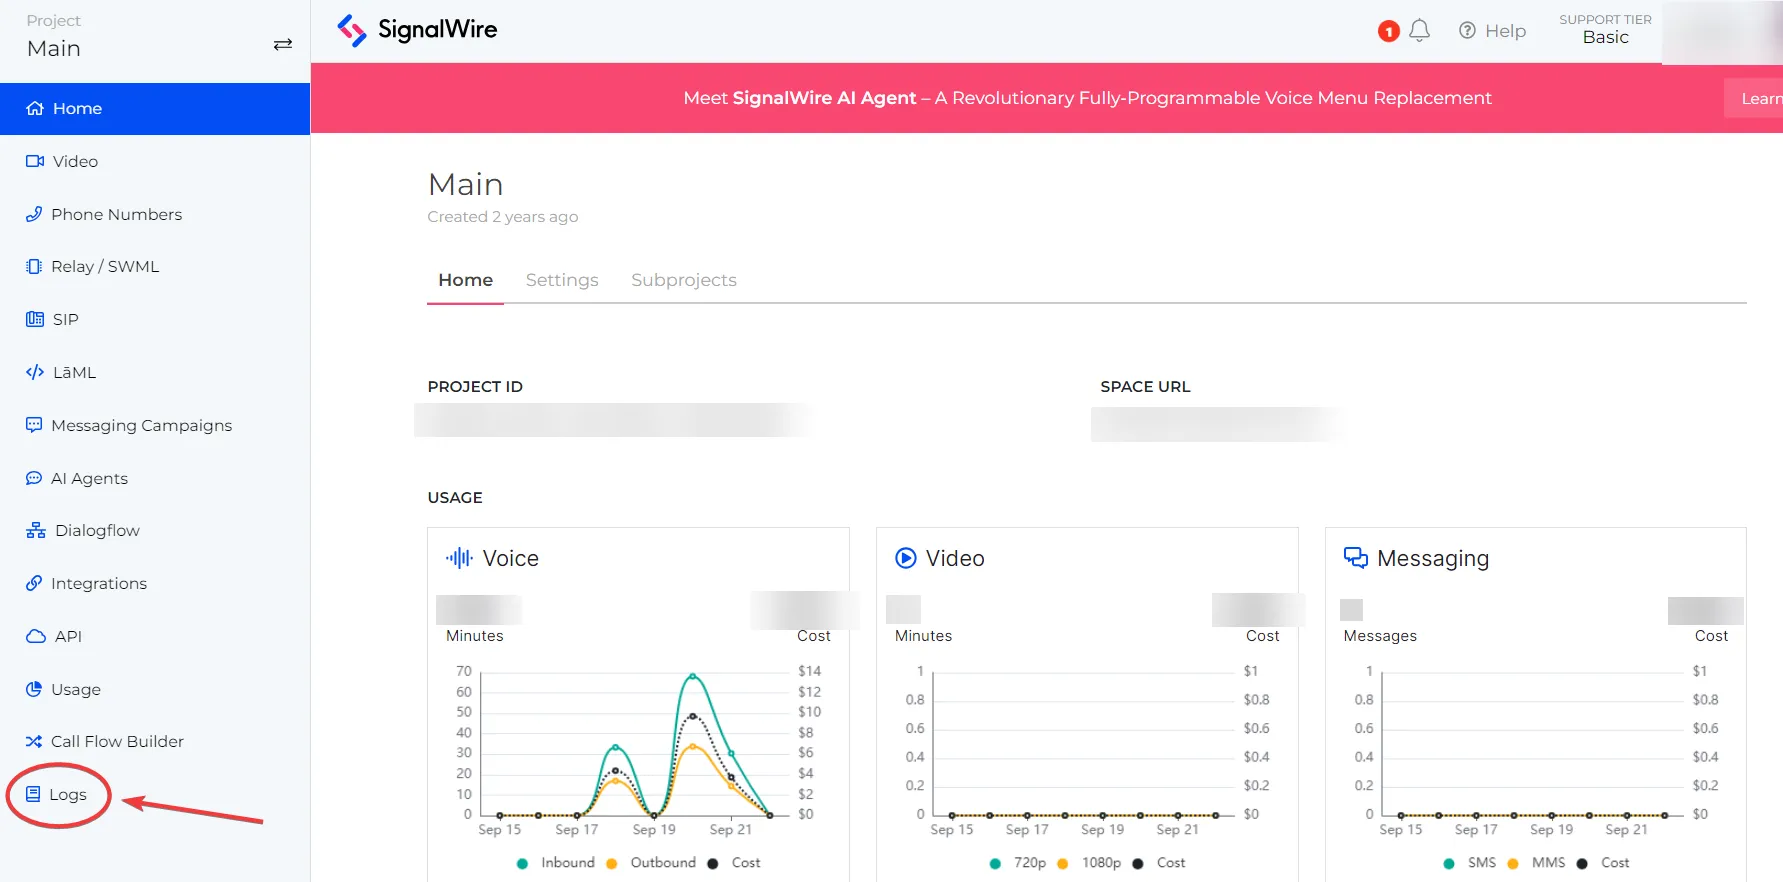The width and height of the screenshot is (1783, 882).
Task: Toggle the SMS series in Messaging legend
Action: coord(1470,863)
